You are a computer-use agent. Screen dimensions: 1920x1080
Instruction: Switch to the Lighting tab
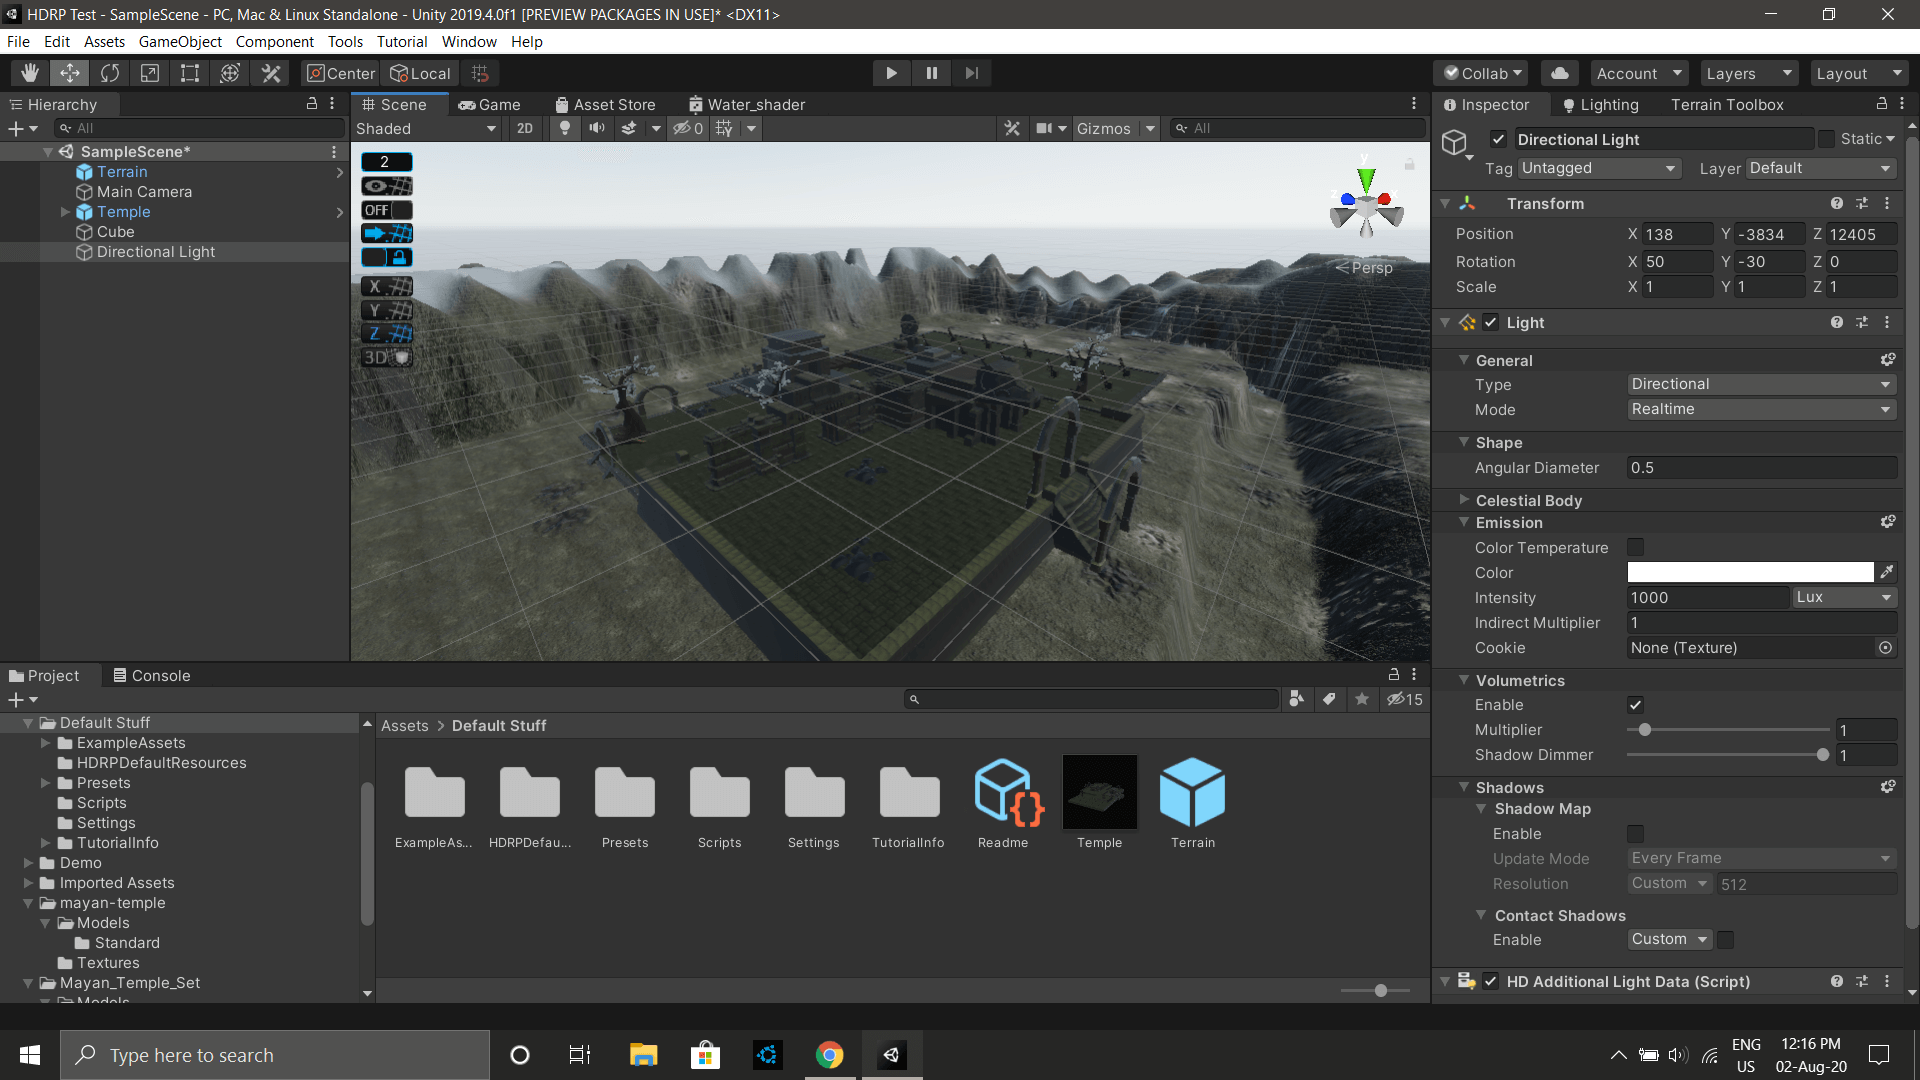tap(1601, 104)
